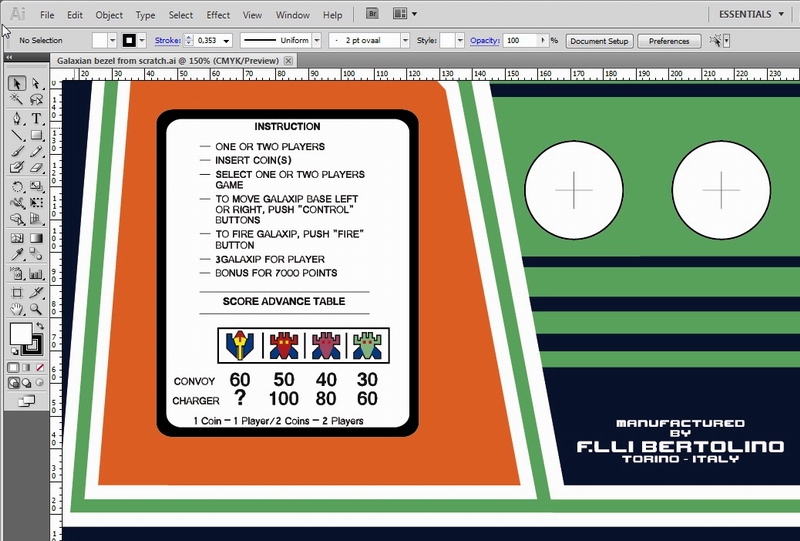Select the Type tool

click(x=36, y=118)
